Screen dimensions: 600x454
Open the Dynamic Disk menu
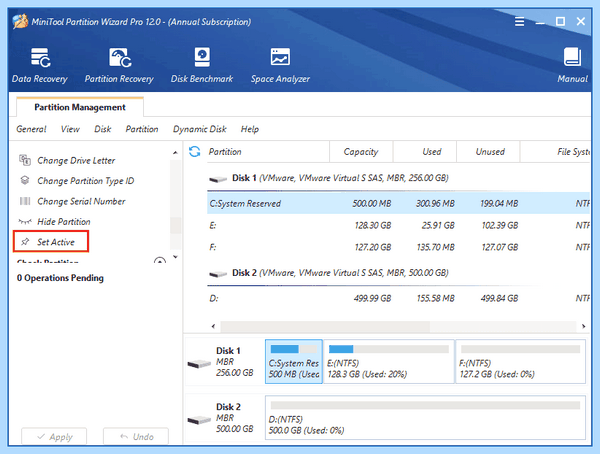pos(199,129)
